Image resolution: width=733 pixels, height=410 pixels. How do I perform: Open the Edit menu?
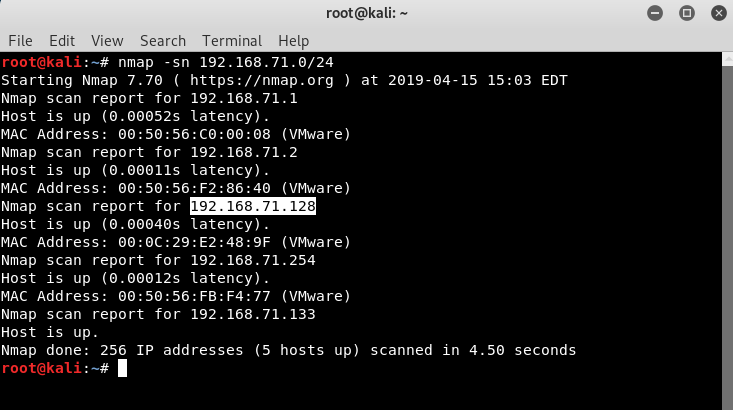[62, 41]
